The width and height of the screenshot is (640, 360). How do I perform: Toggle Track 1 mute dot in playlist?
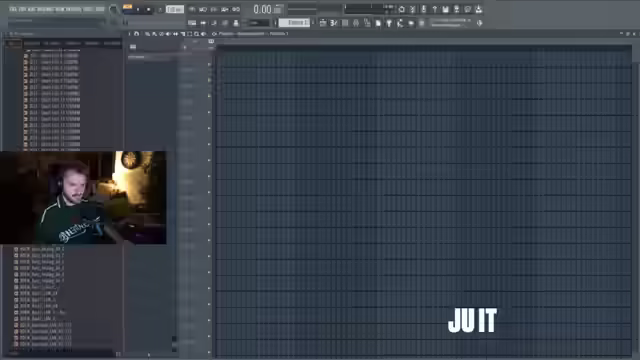pyautogui.click(x=209, y=64)
